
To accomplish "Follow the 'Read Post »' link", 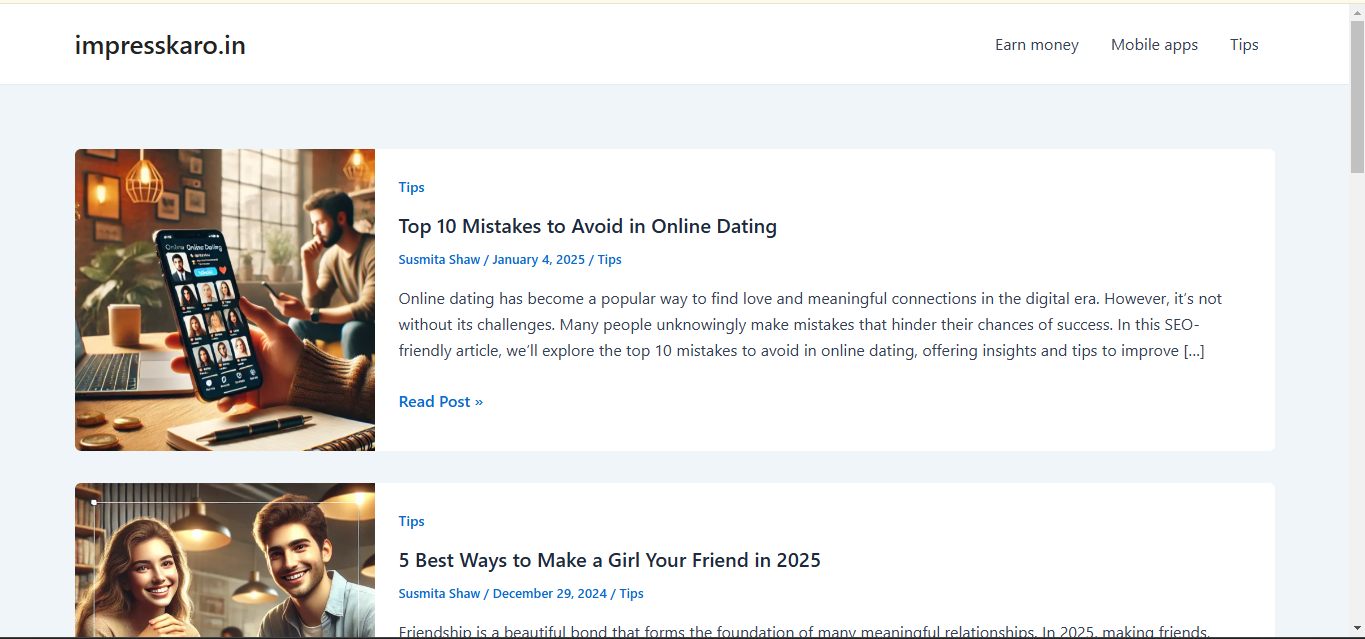I will (441, 401).
